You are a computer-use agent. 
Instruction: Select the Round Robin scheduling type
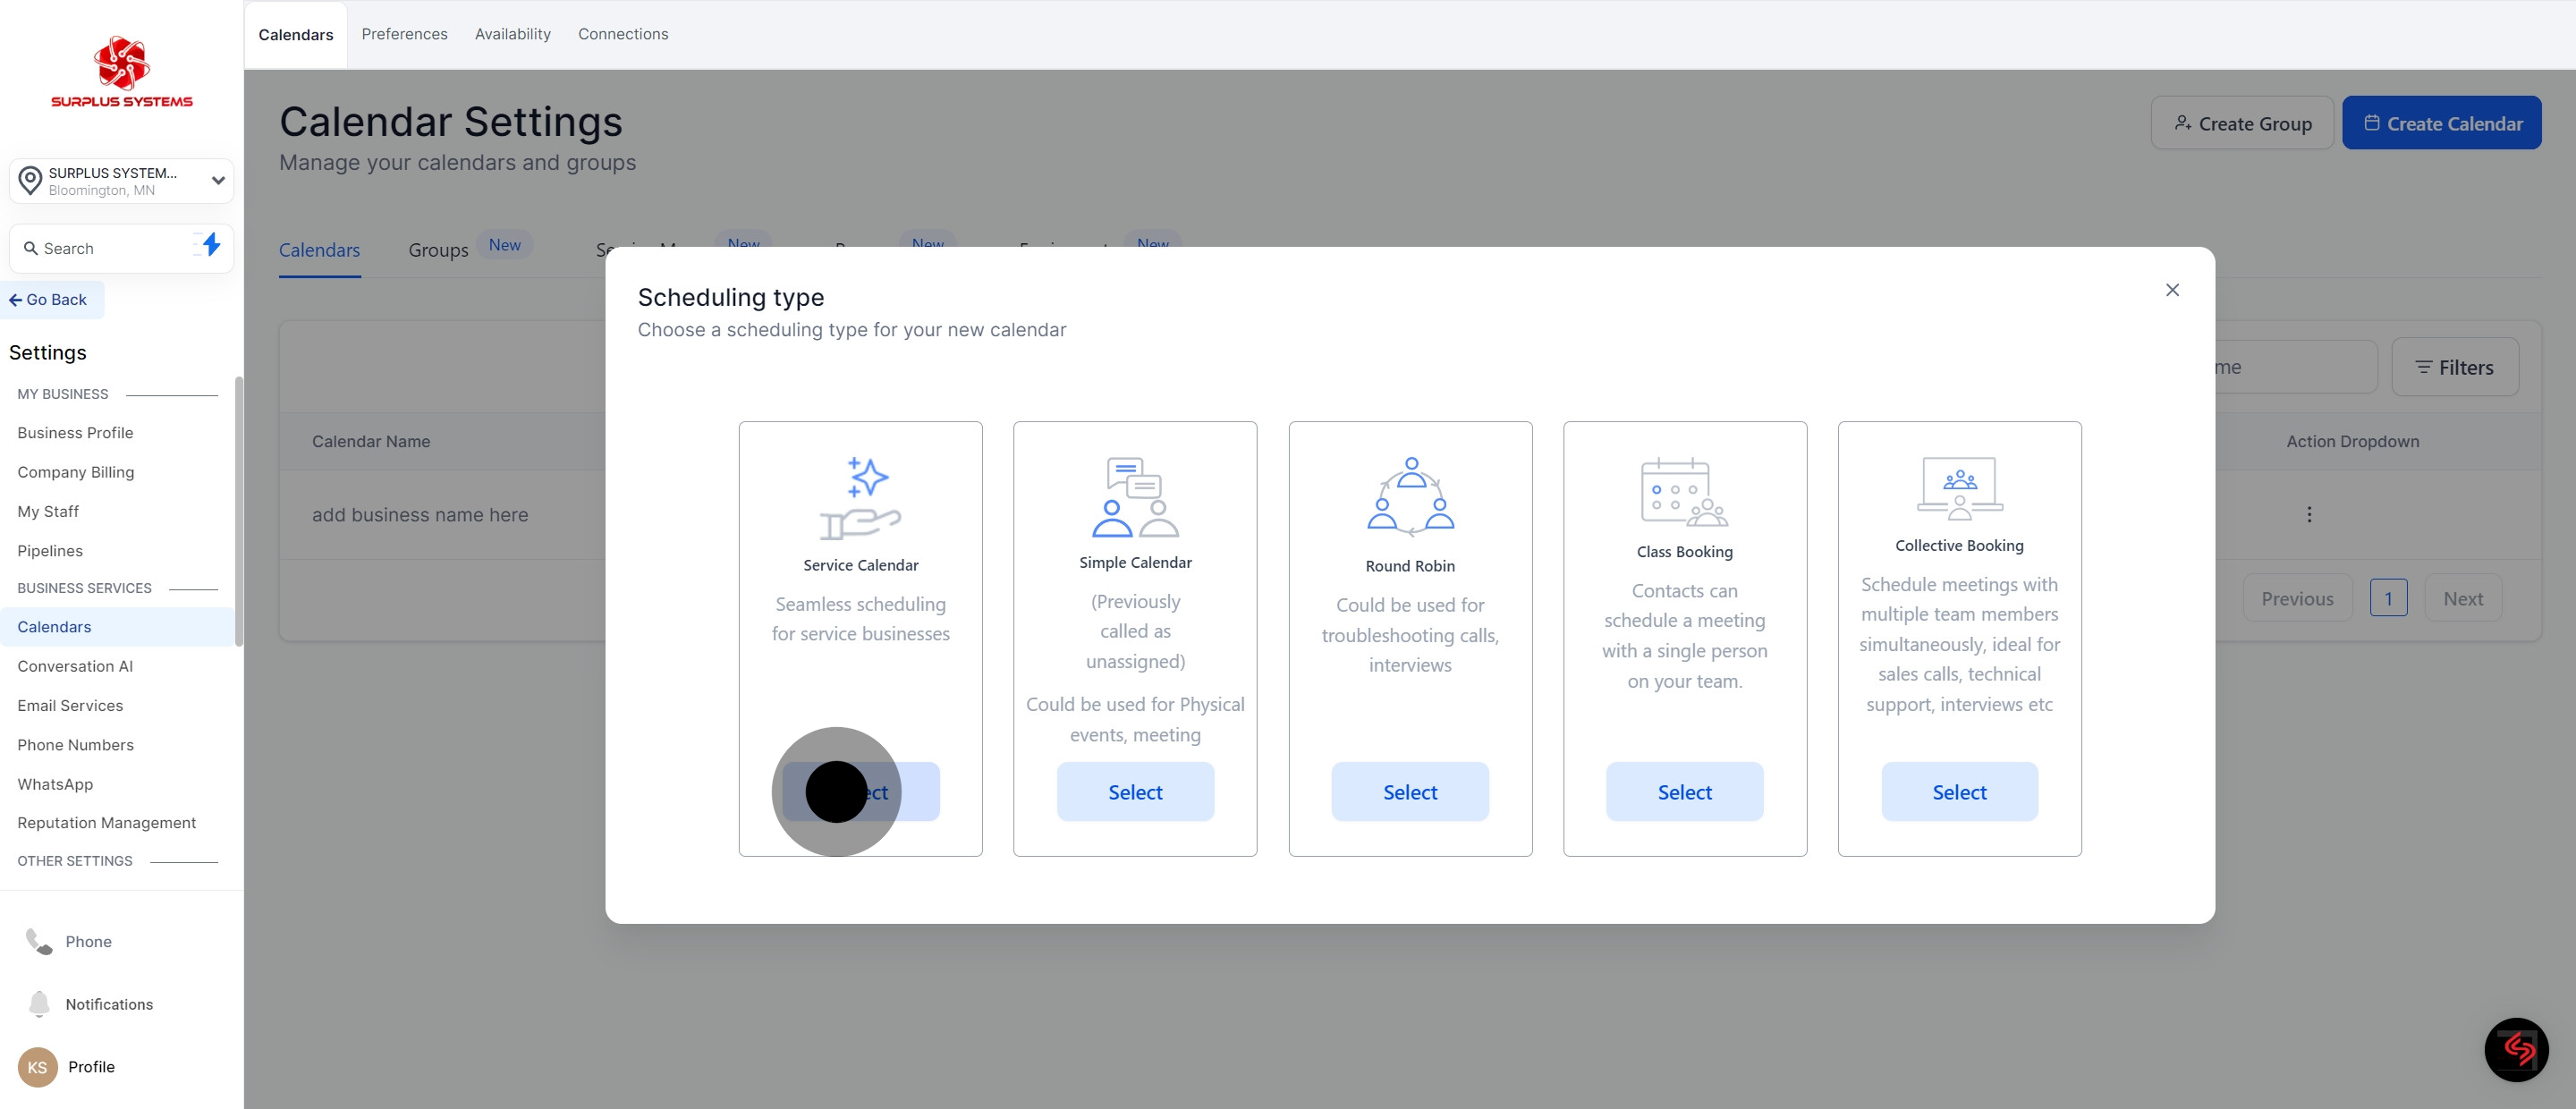(1409, 792)
